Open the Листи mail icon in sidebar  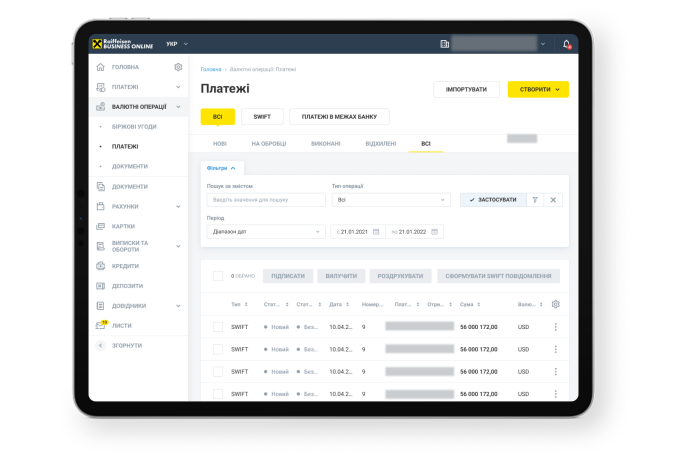(100, 325)
